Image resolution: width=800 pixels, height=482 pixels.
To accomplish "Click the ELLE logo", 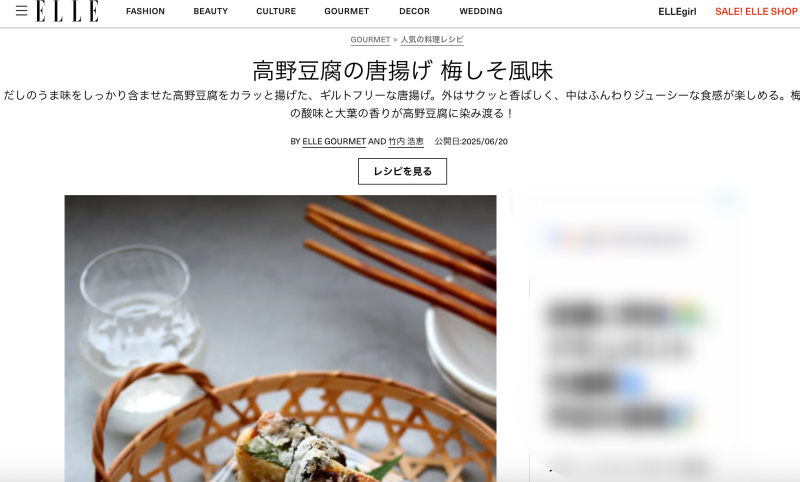I will (67, 11).
